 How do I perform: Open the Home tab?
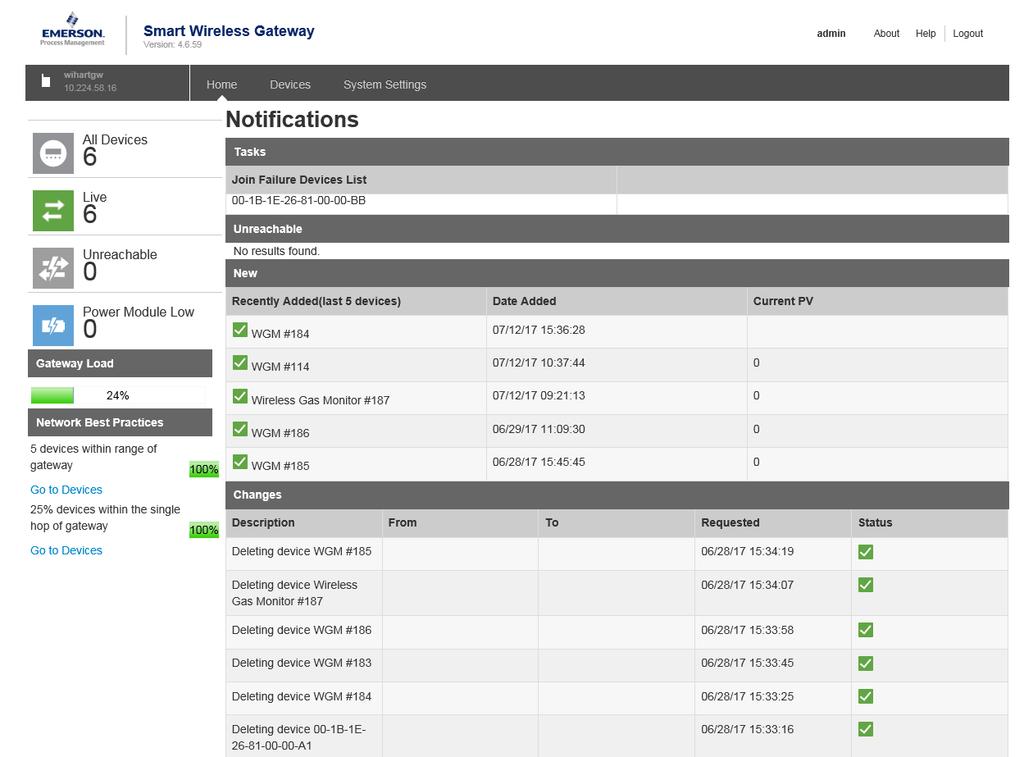click(221, 84)
